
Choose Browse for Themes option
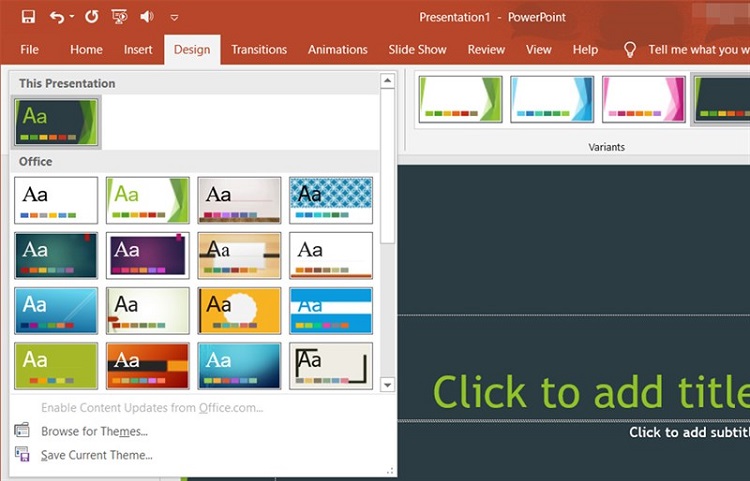94,431
